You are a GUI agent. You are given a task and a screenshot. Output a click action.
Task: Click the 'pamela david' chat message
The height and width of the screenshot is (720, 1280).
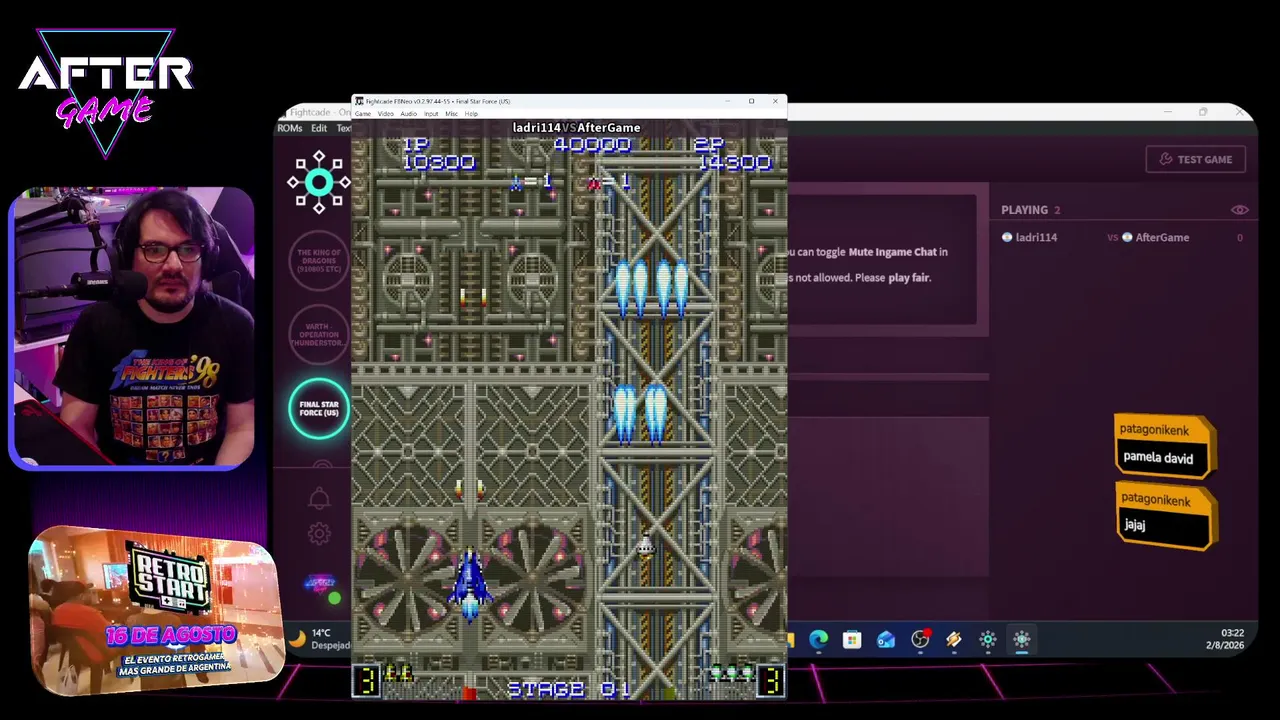[1165, 446]
